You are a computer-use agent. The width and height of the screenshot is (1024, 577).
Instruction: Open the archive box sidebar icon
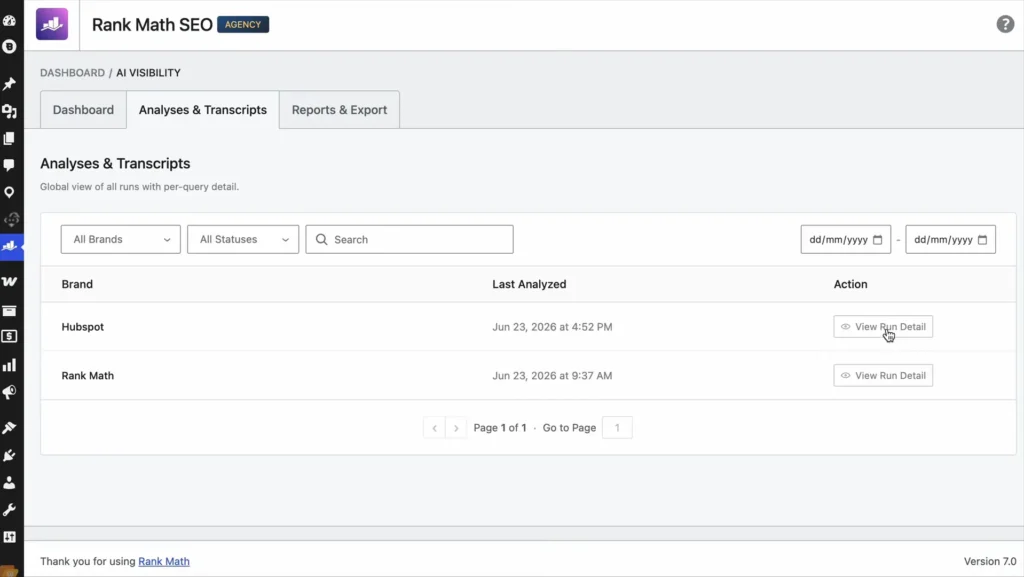pos(9,311)
